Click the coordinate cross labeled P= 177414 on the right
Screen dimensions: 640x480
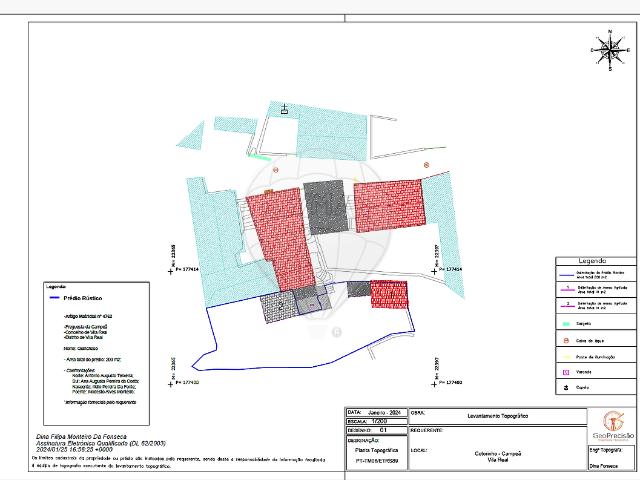point(434,271)
